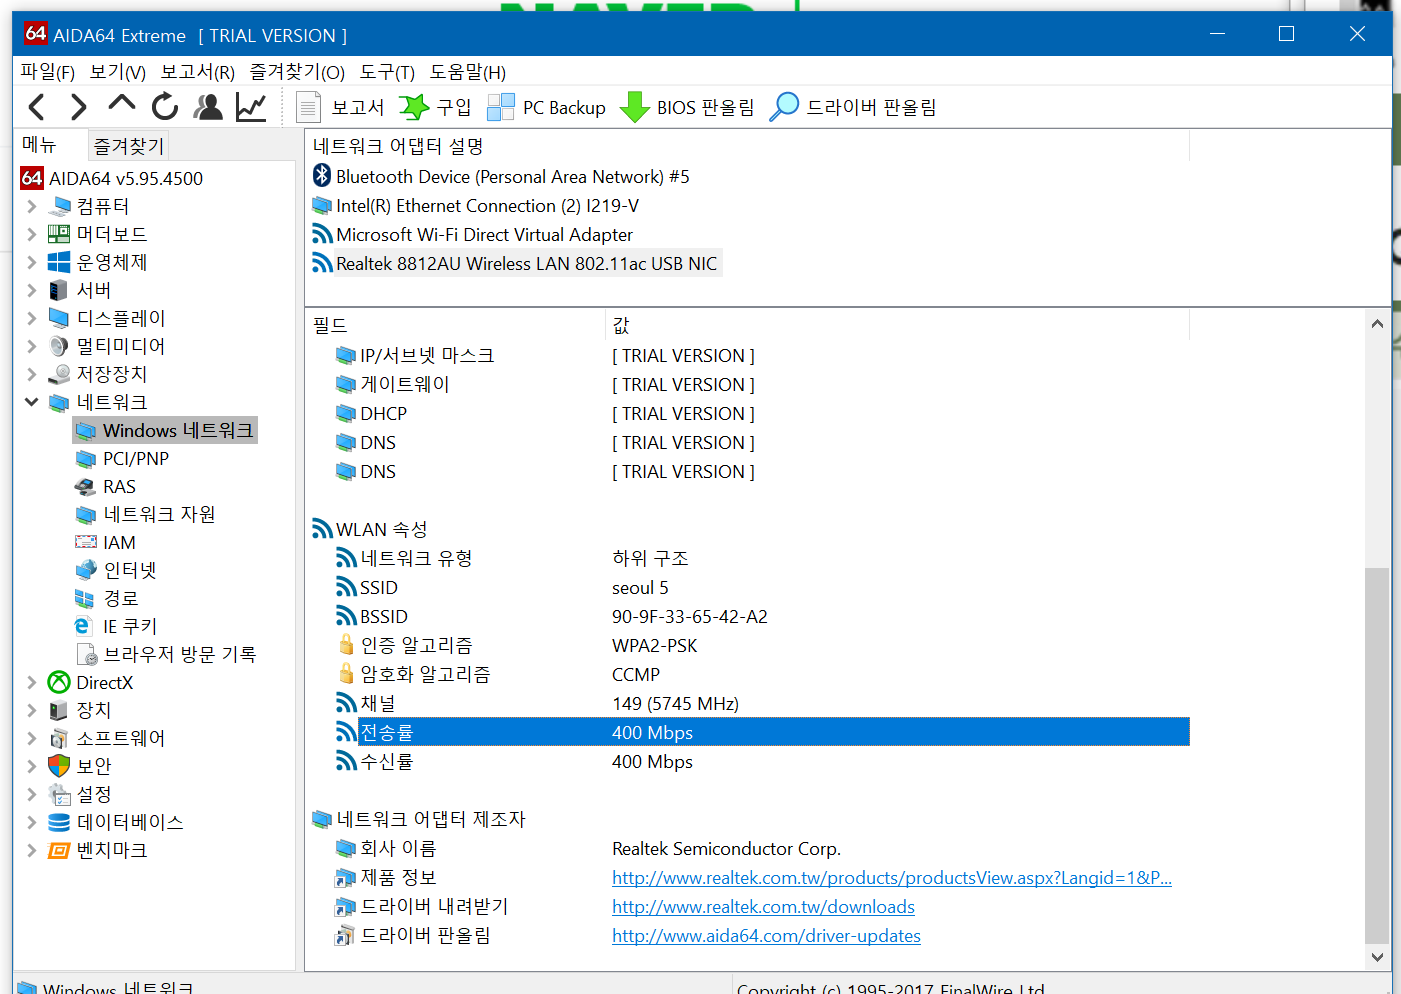The height and width of the screenshot is (994, 1401).
Task: Select 설정 tree item
Action: tap(80, 794)
